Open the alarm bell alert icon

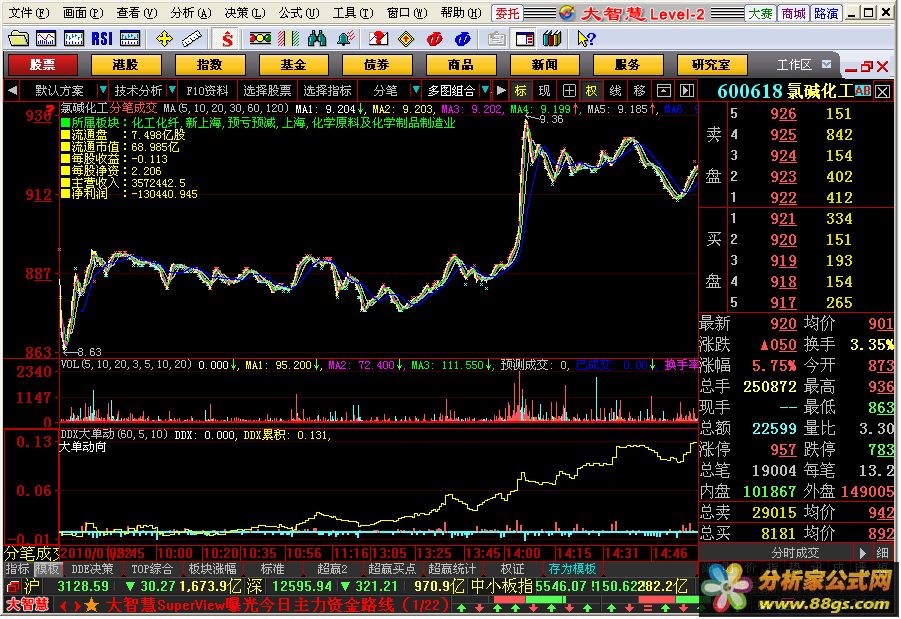coord(346,39)
